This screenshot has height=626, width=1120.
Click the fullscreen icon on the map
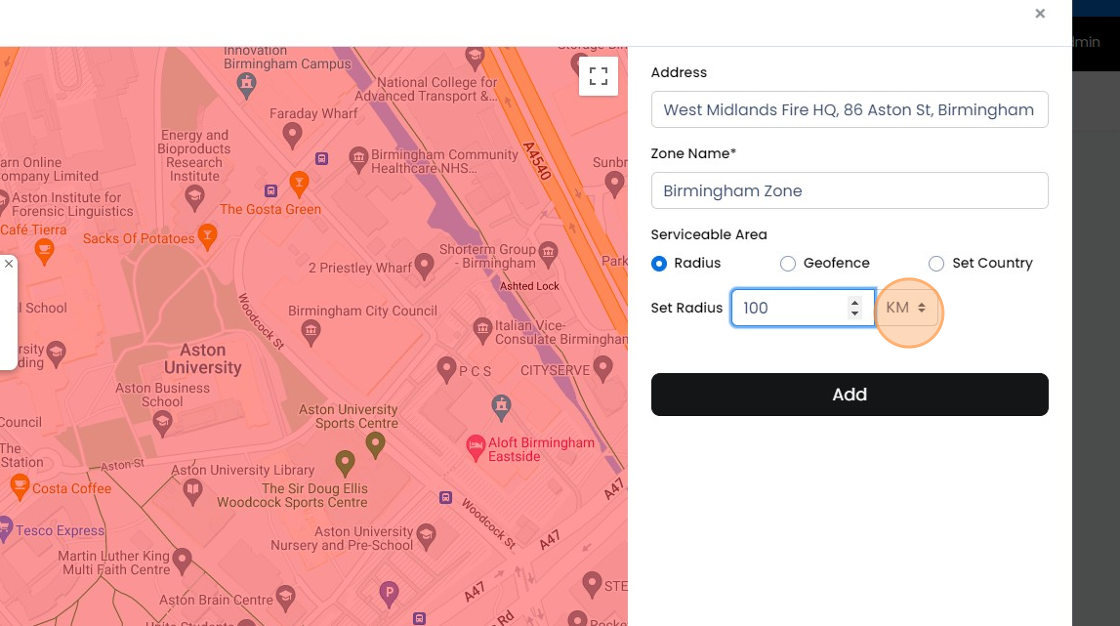[598, 75]
